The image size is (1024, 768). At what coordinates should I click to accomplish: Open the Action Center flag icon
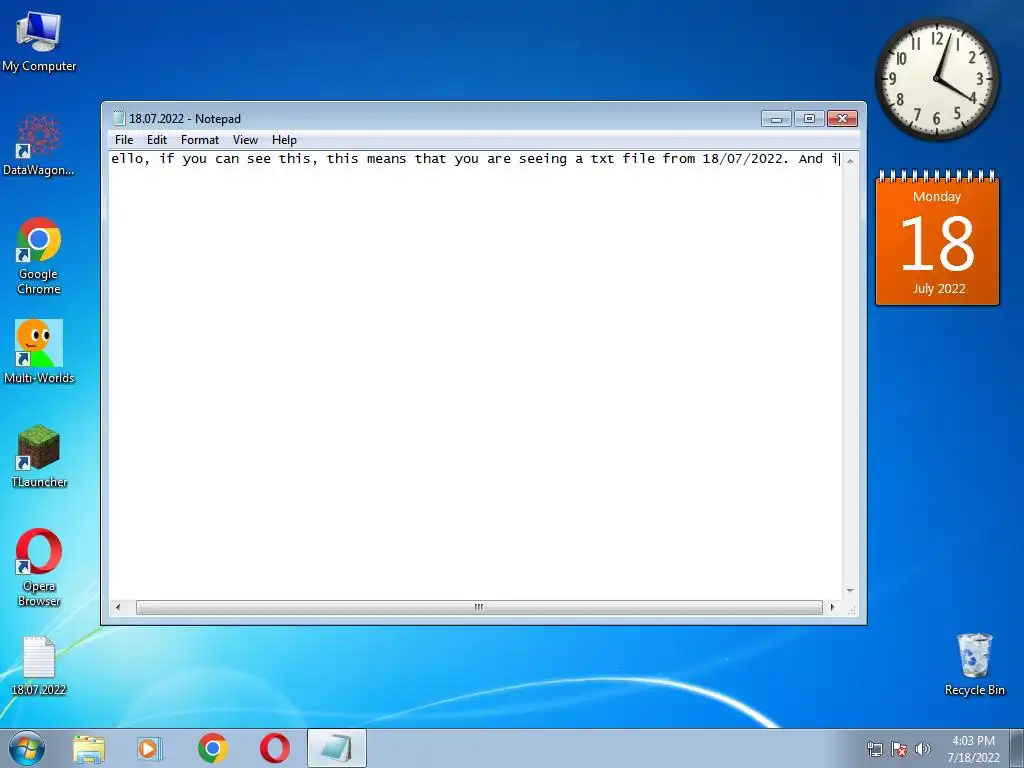point(899,749)
